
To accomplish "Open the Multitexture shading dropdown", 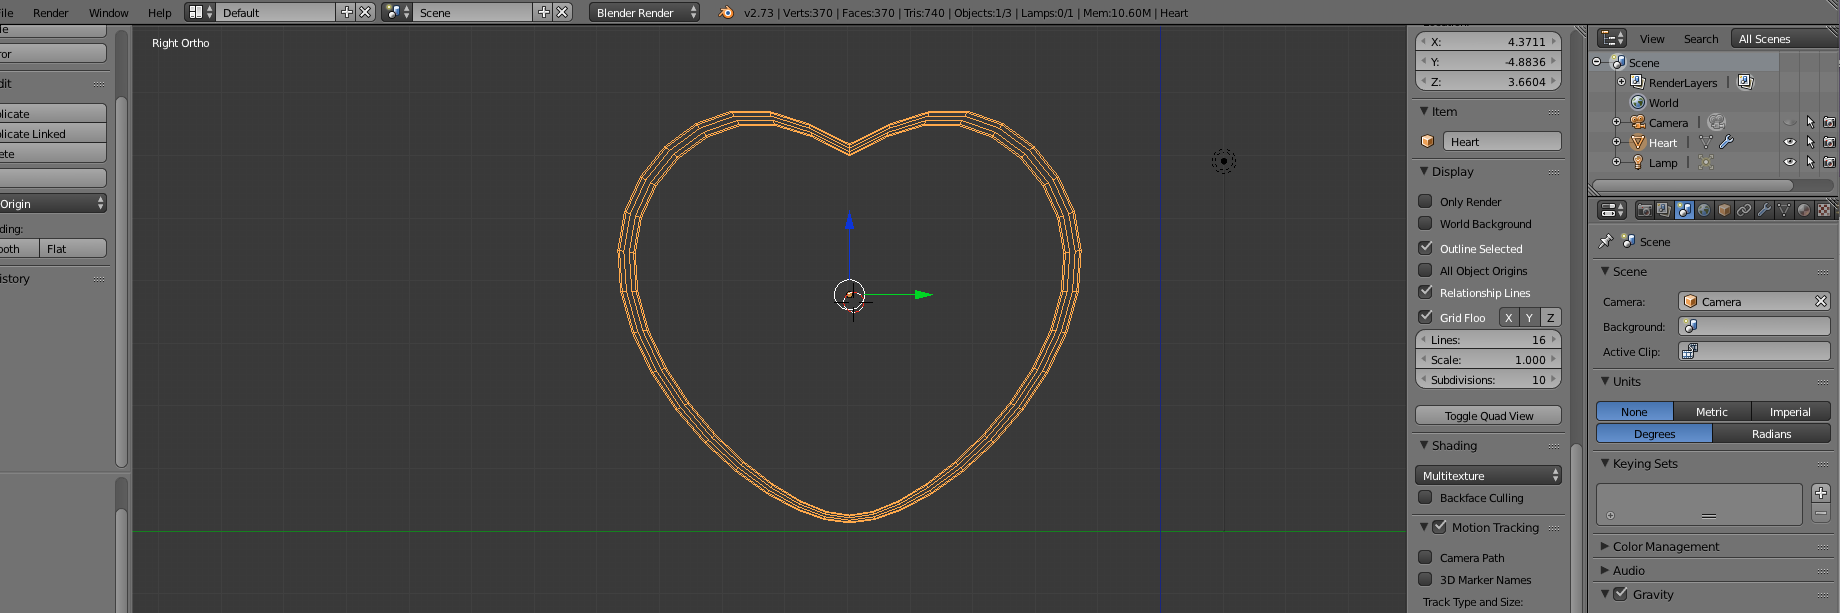I will 1488,475.
